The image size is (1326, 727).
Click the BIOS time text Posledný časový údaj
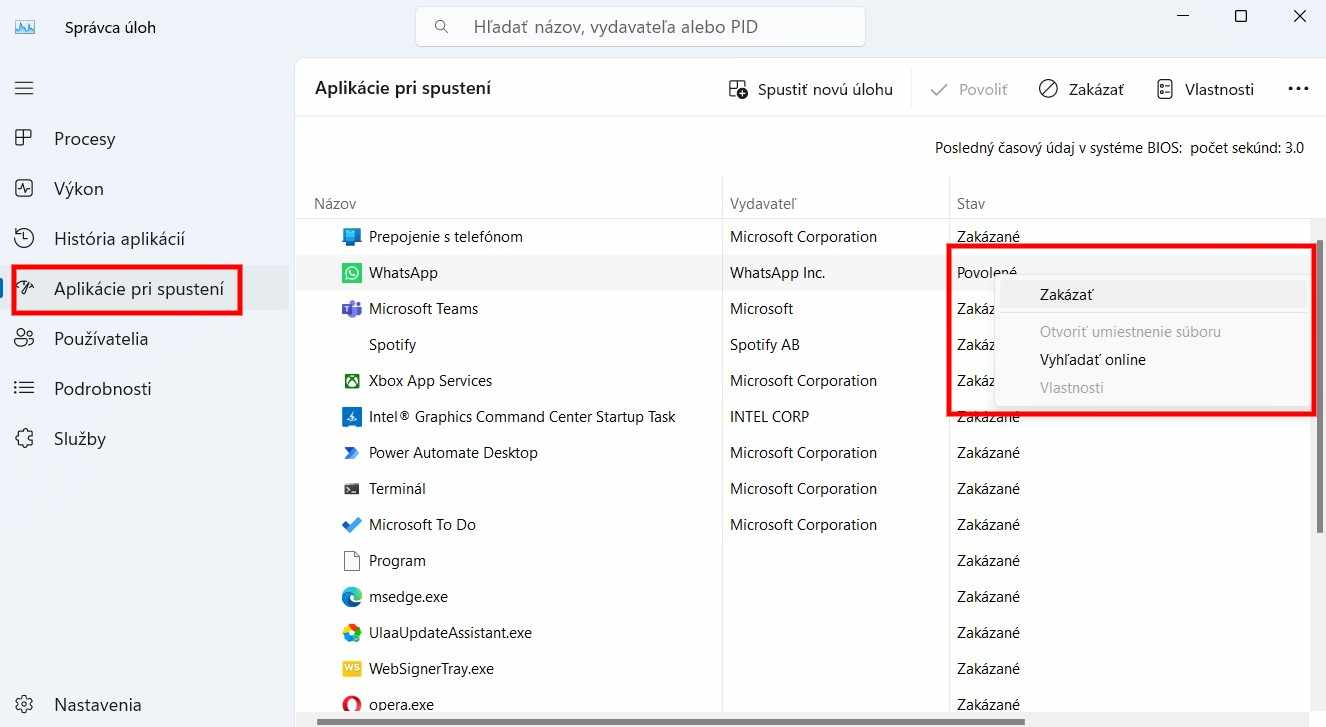pos(1119,148)
